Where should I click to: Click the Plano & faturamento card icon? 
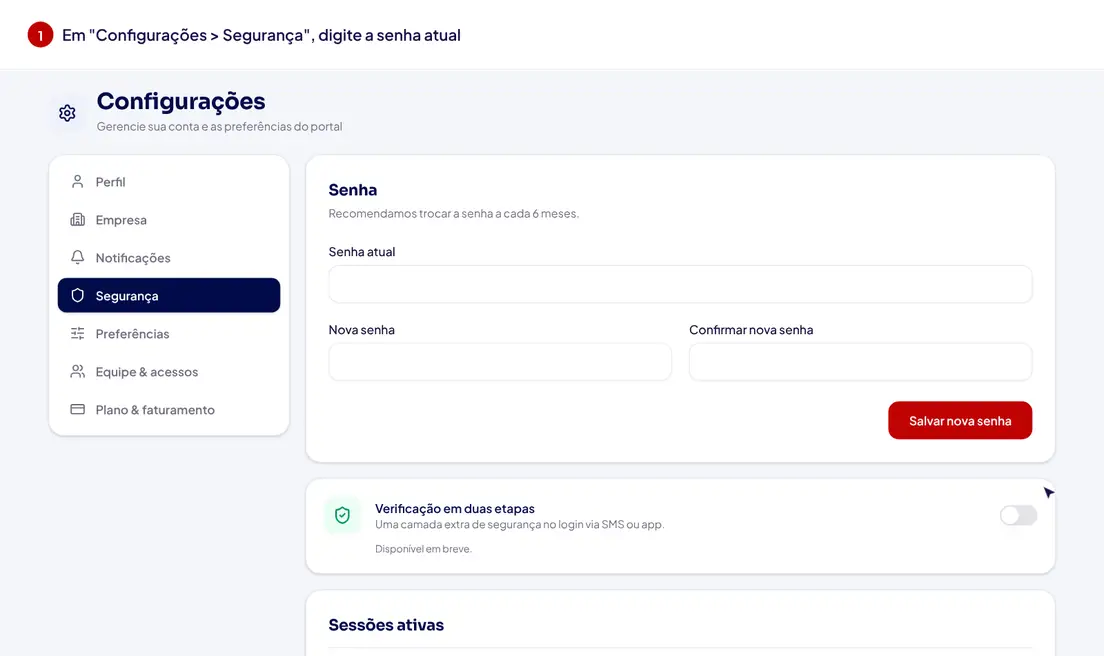77,410
